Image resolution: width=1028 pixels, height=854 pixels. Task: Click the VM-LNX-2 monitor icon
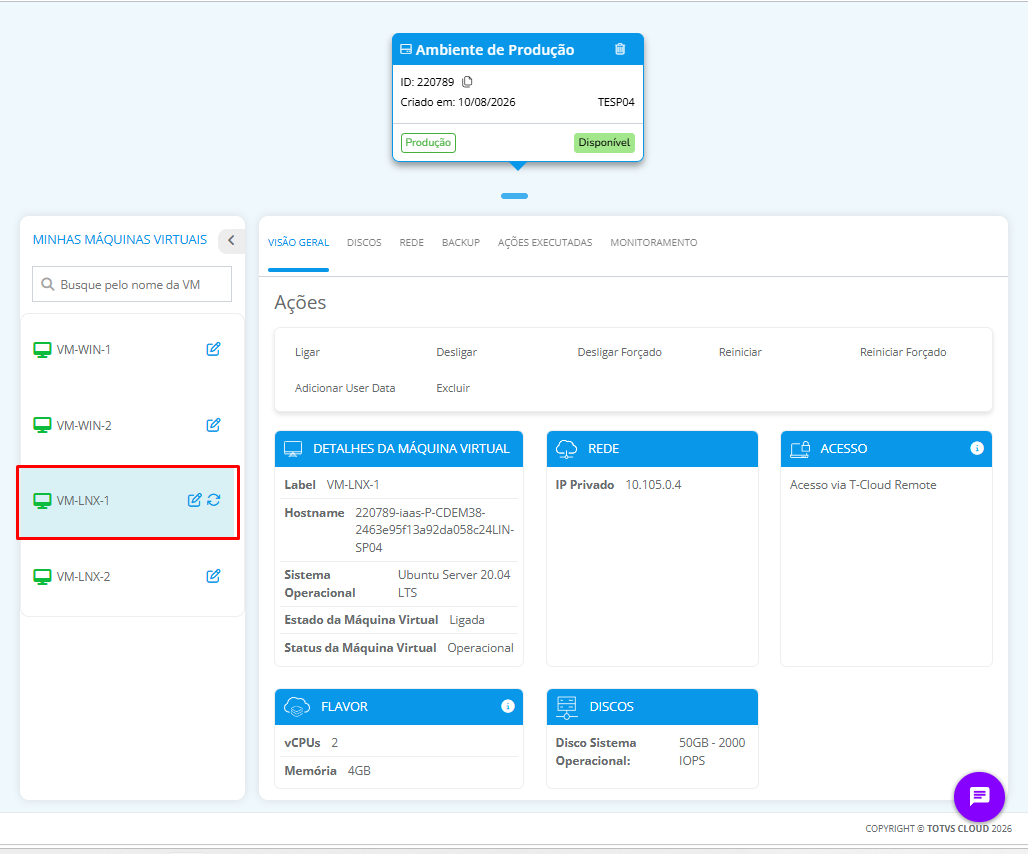42,577
